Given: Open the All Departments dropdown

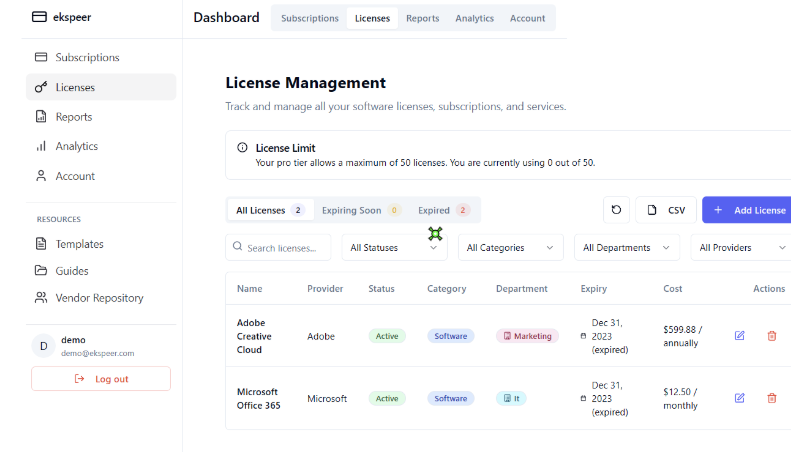Looking at the screenshot, I should 626,247.
